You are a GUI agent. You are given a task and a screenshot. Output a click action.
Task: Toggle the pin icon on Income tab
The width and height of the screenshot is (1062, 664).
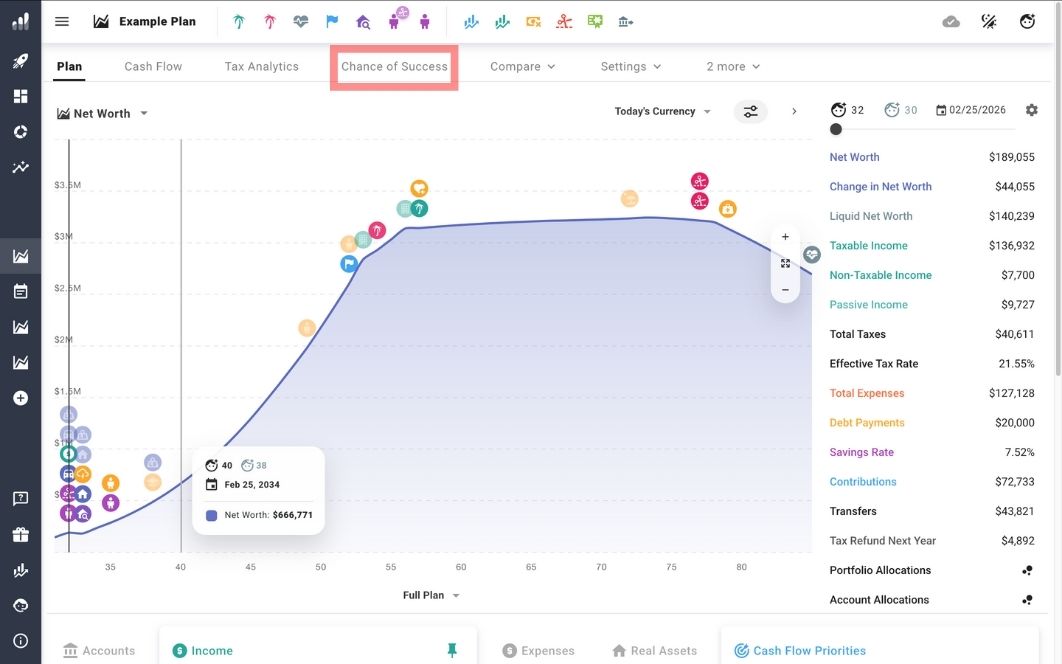[x=452, y=650]
